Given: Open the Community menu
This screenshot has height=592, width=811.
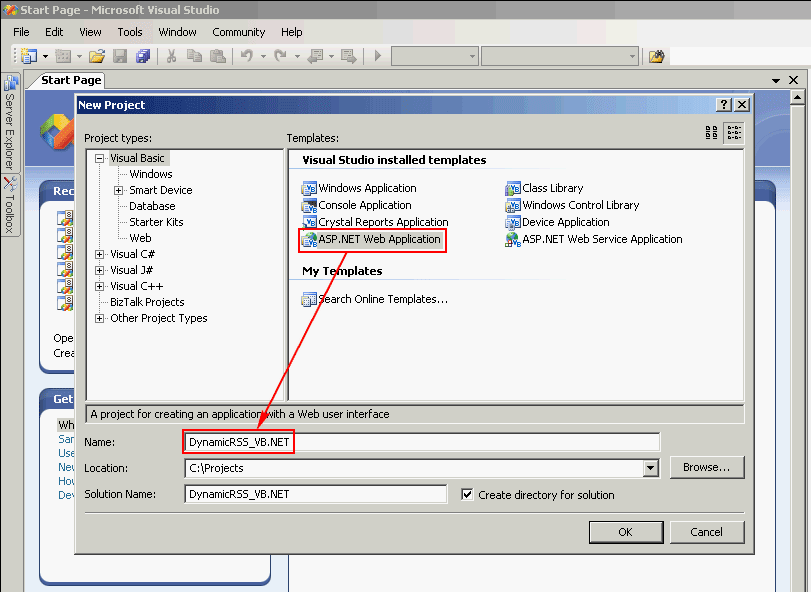Looking at the screenshot, I should click(x=238, y=32).
